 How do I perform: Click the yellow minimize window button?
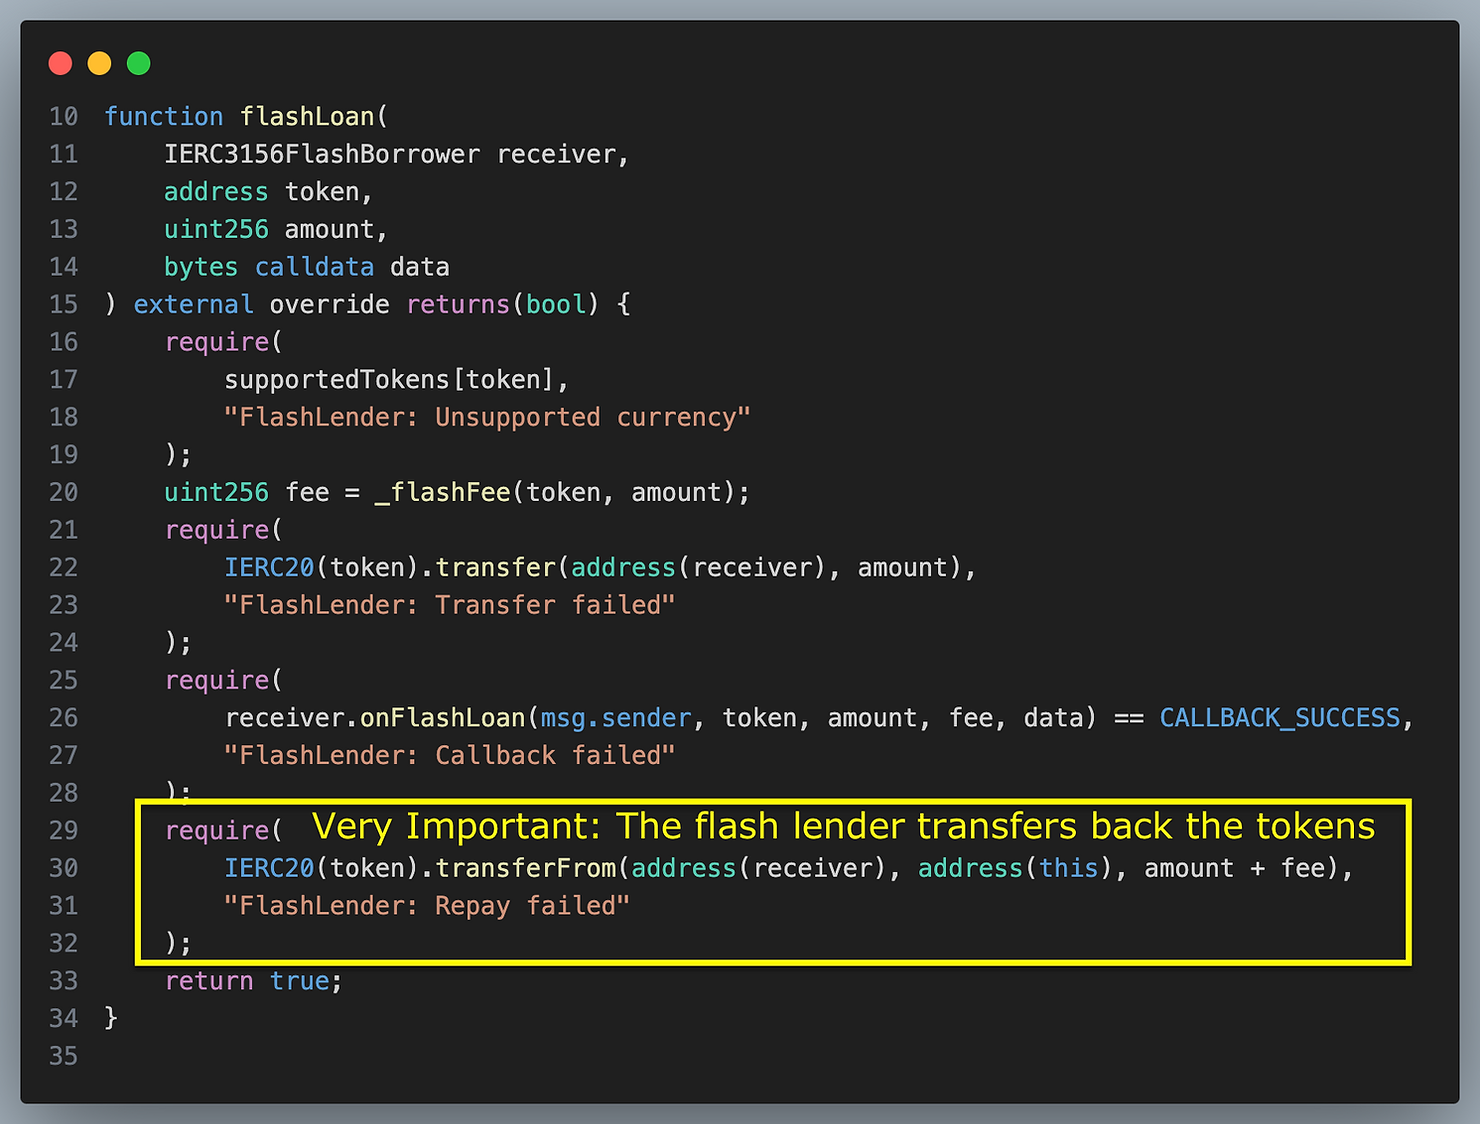point(99,64)
